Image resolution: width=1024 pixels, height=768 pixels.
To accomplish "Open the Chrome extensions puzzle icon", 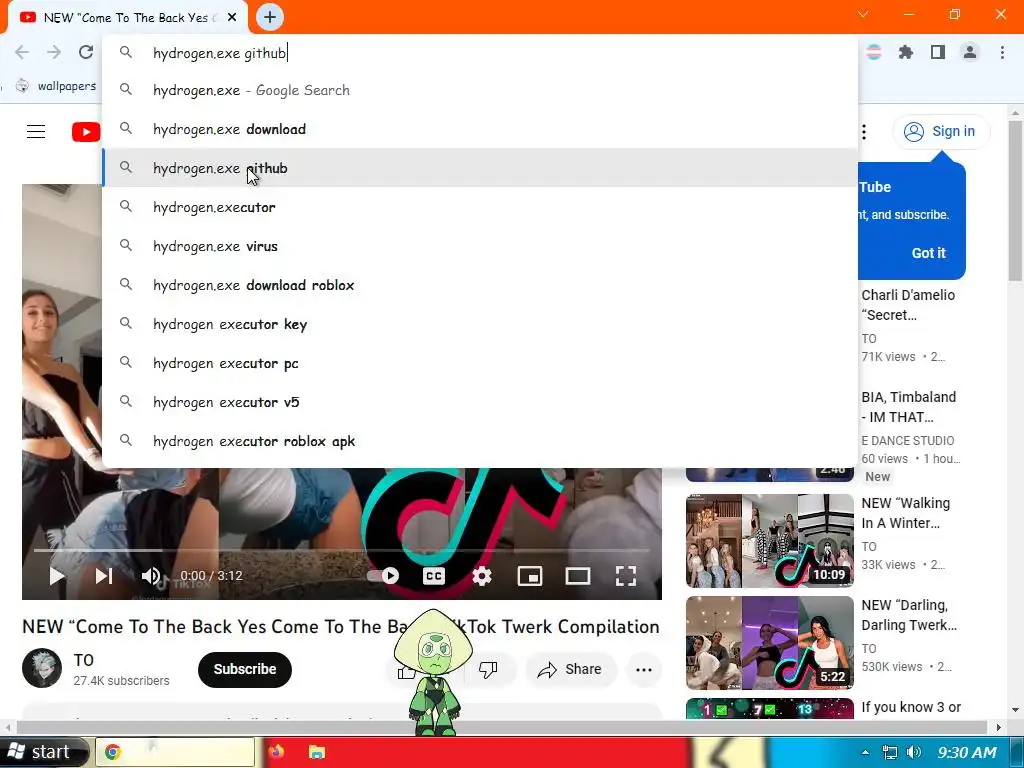I will tap(906, 52).
